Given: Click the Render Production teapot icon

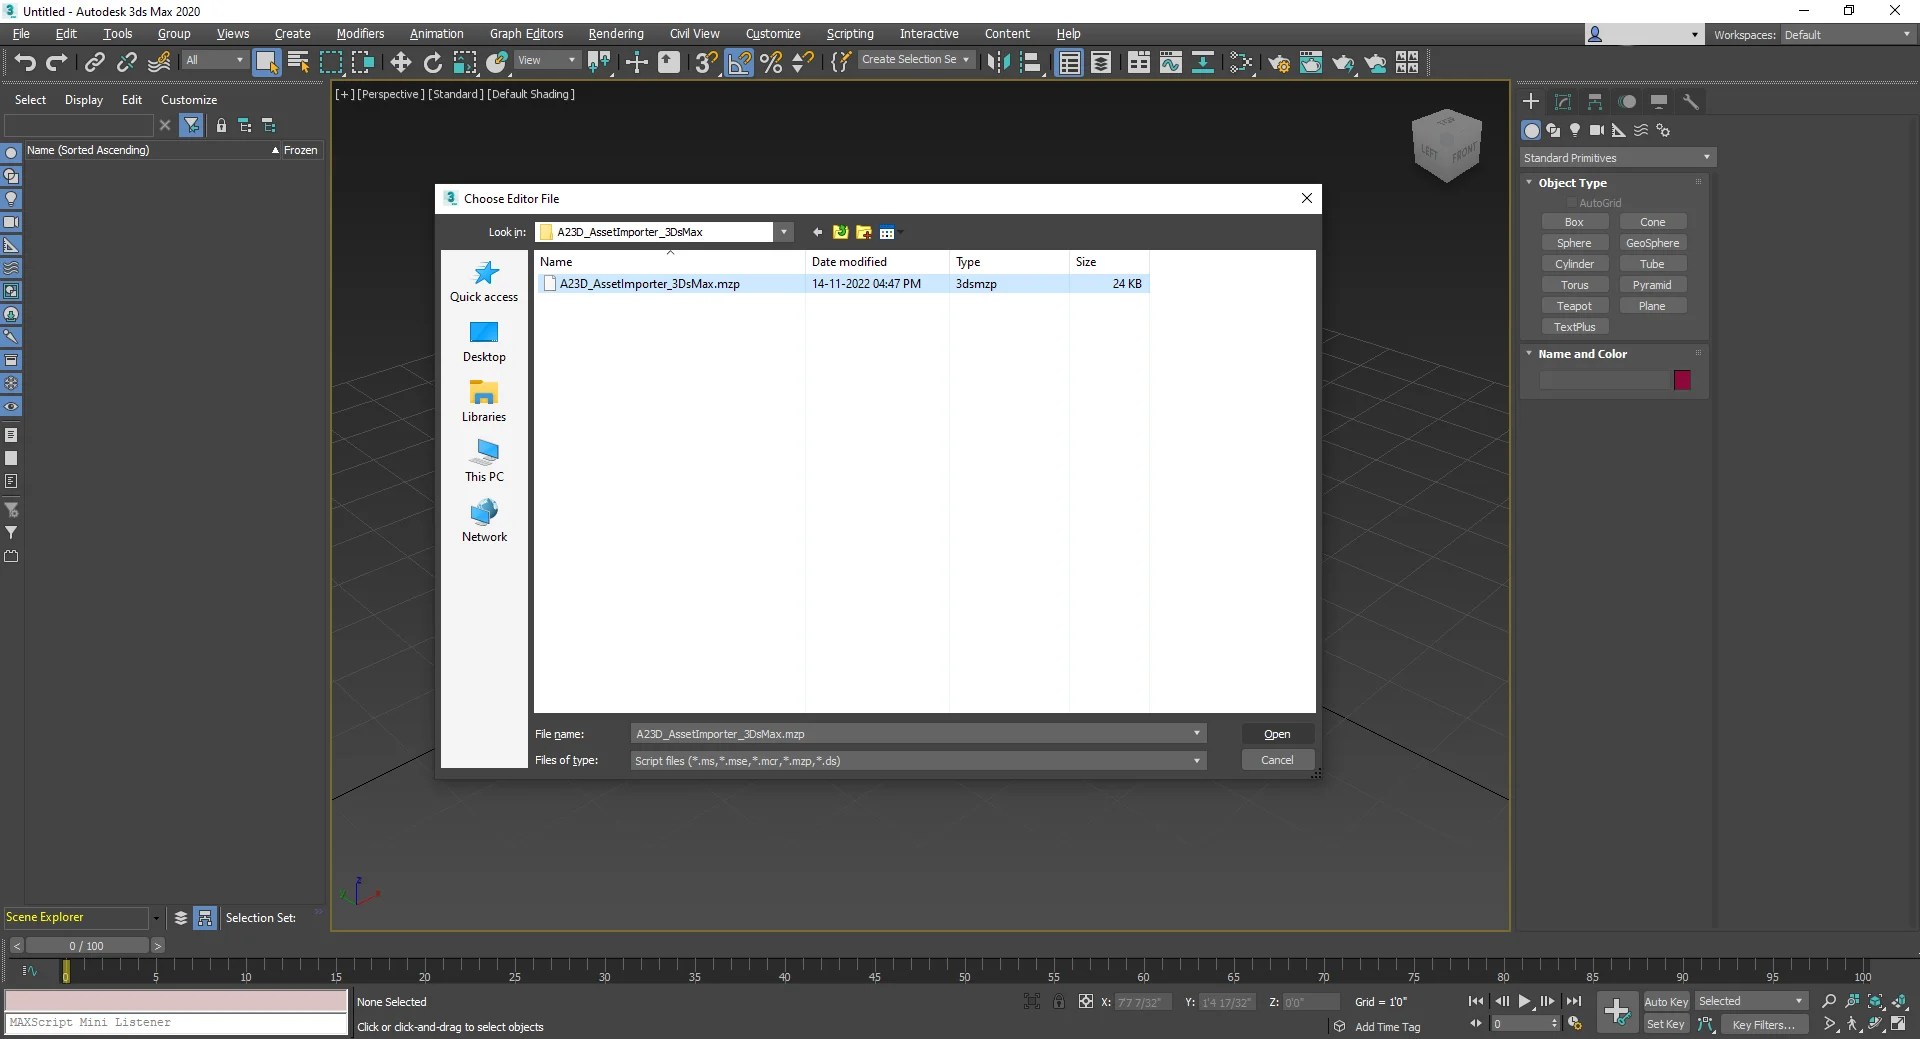Looking at the screenshot, I should (x=1343, y=62).
